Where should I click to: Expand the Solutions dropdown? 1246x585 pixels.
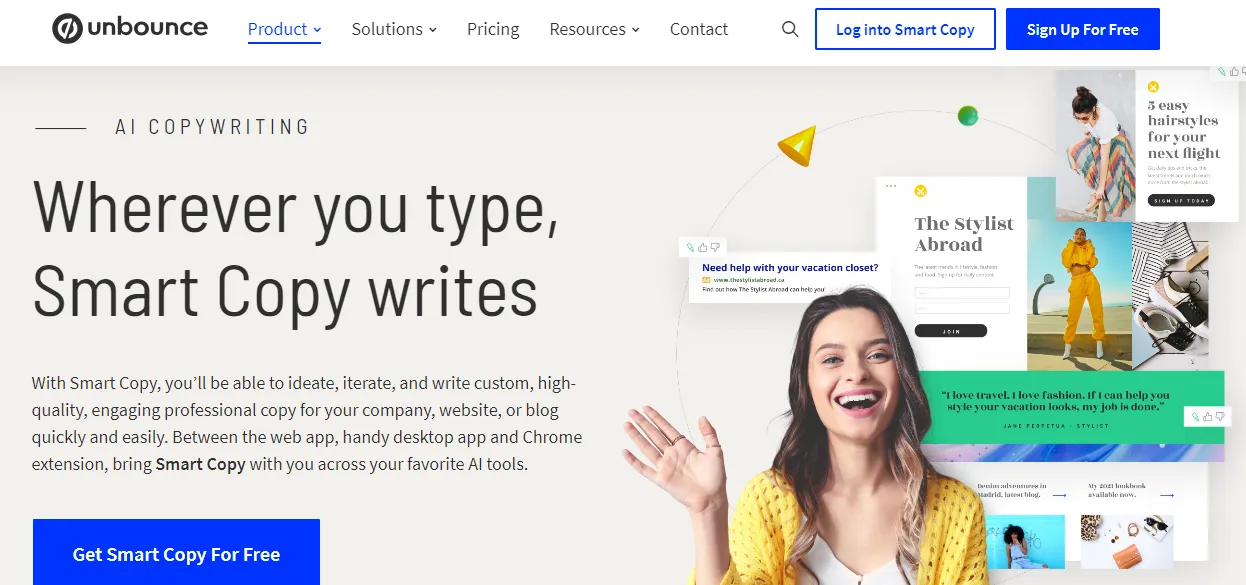[x=394, y=29]
